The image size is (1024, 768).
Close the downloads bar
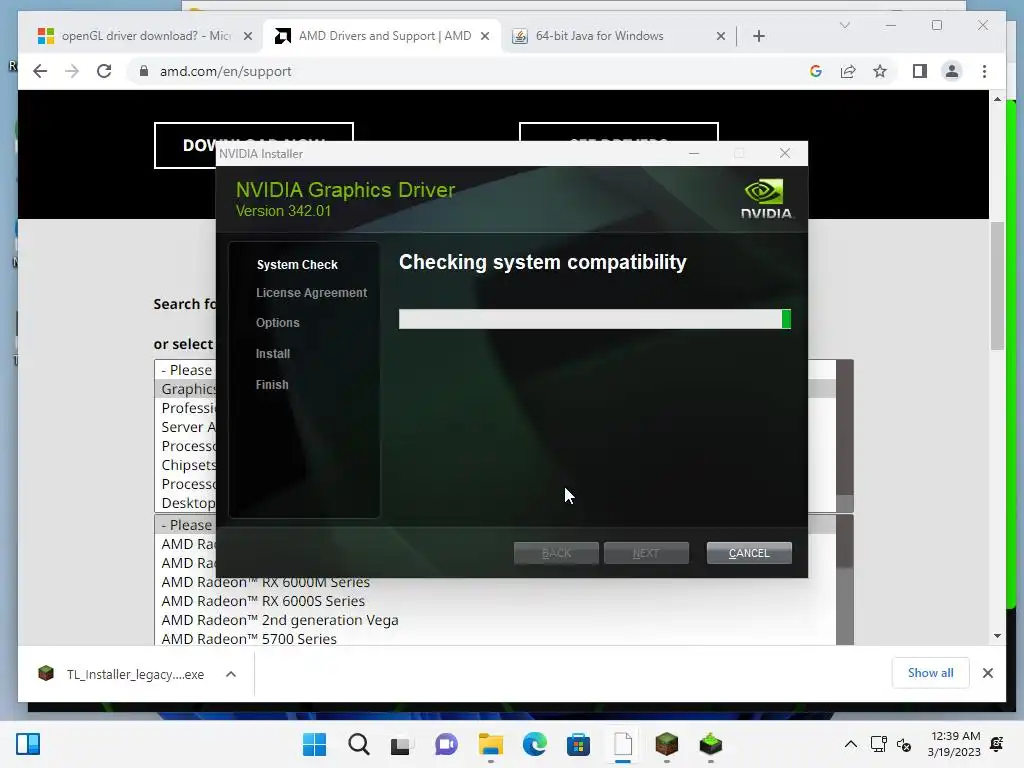(x=987, y=673)
